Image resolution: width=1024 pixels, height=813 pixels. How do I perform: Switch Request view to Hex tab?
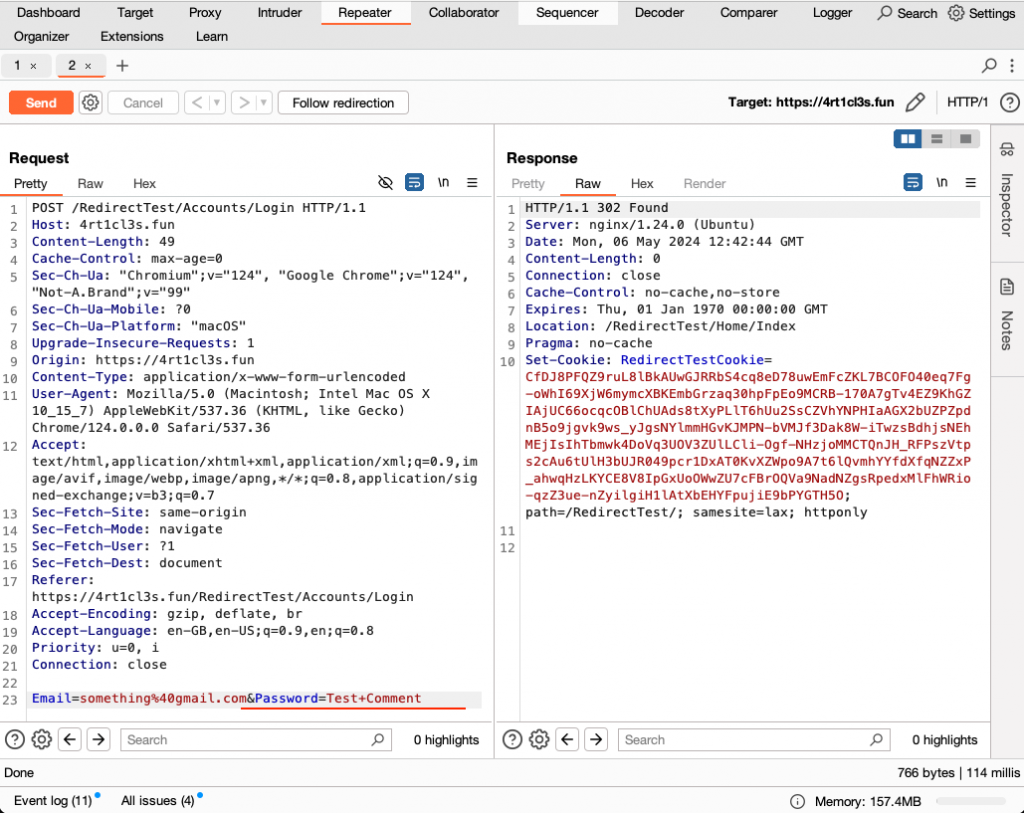tap(145, 183)
